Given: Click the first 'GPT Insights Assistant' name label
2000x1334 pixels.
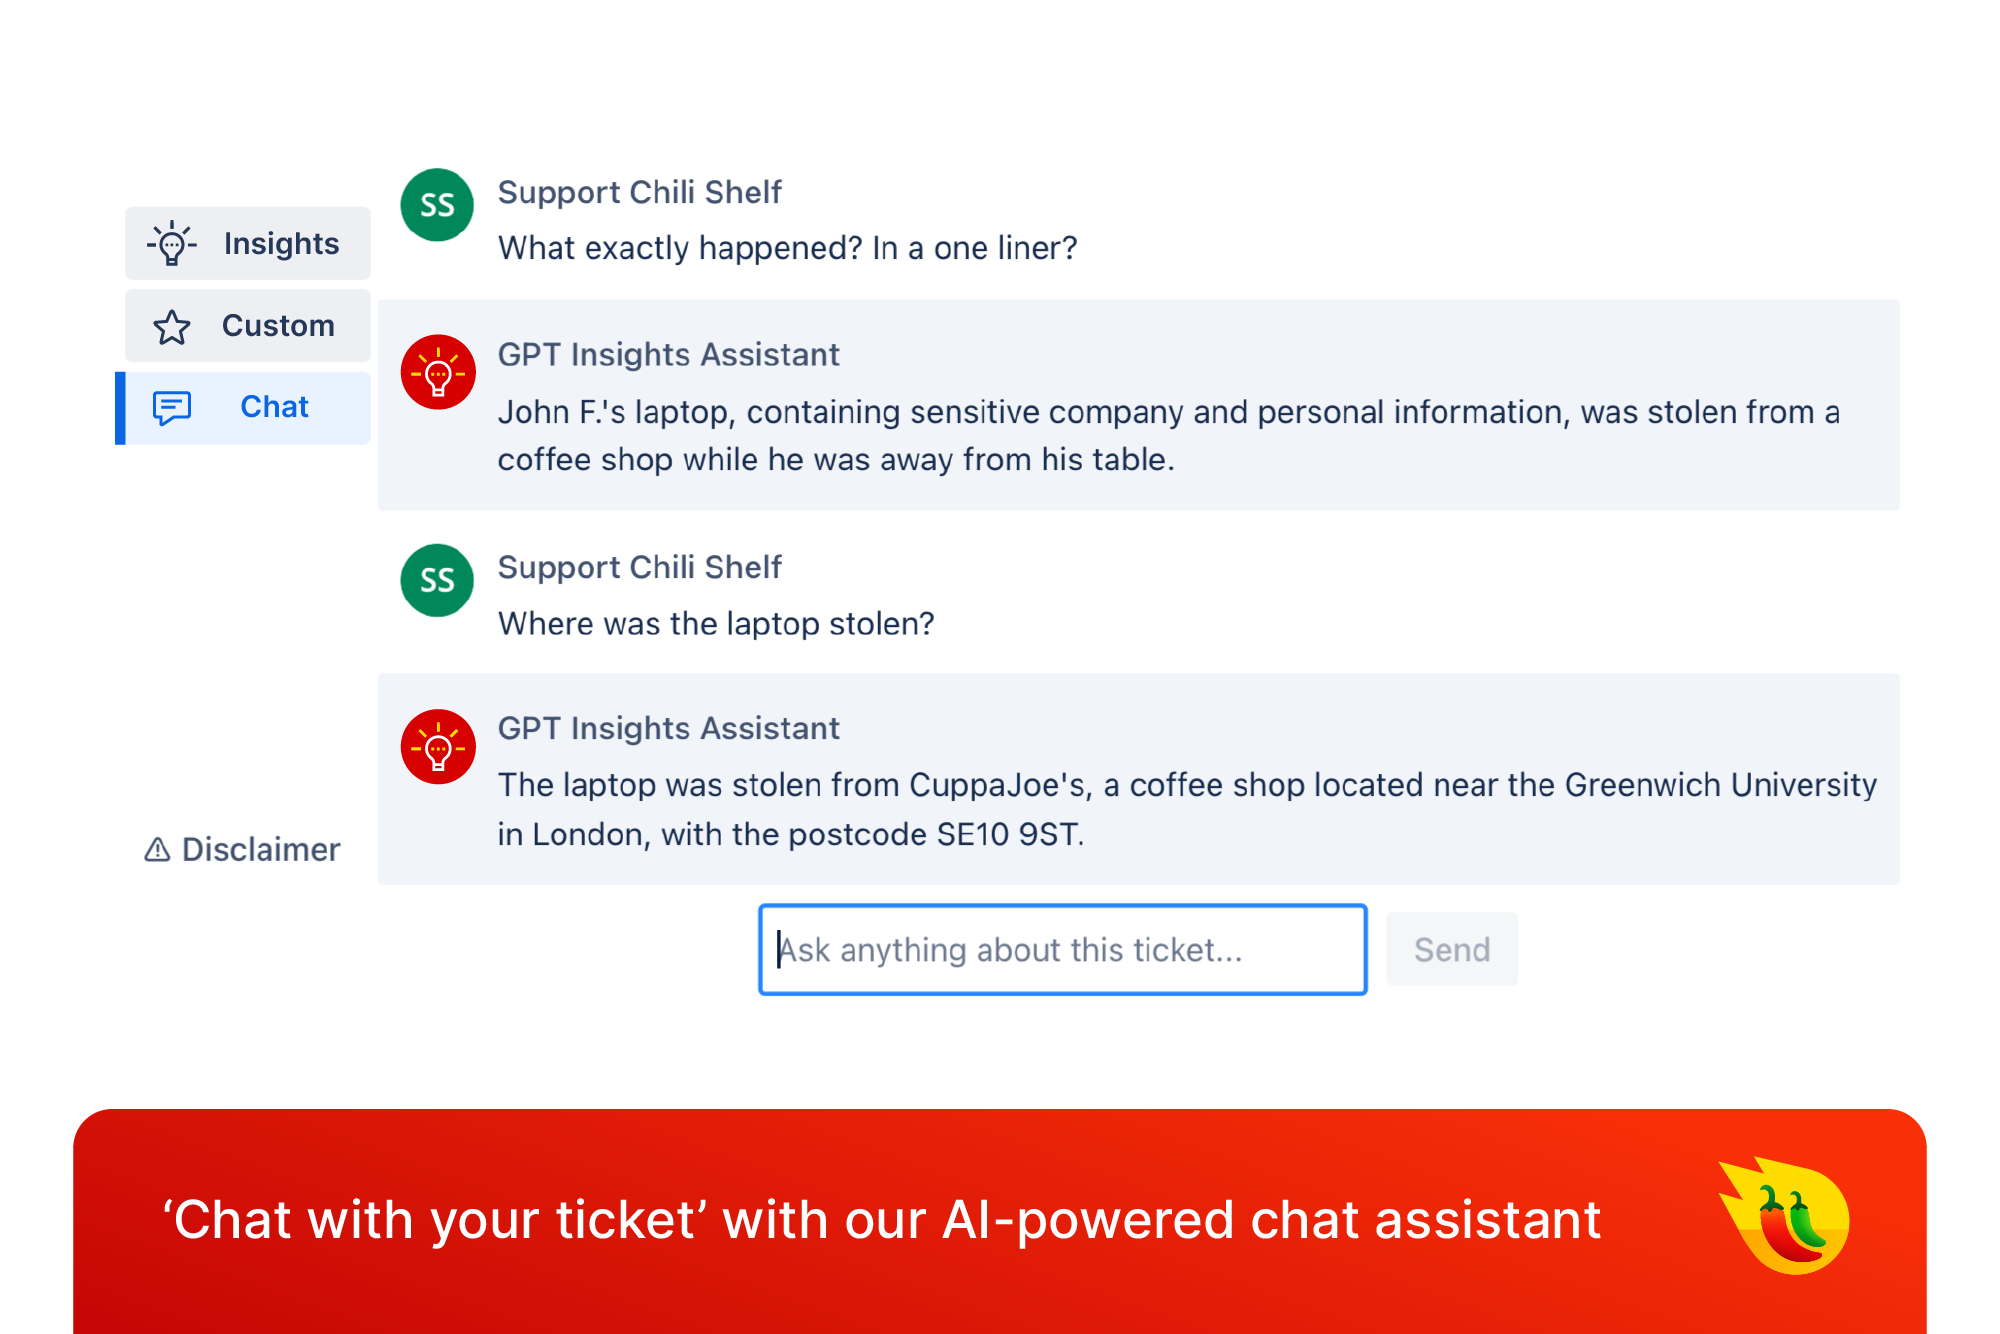Looking at the screenshot, I should [669, 355].
